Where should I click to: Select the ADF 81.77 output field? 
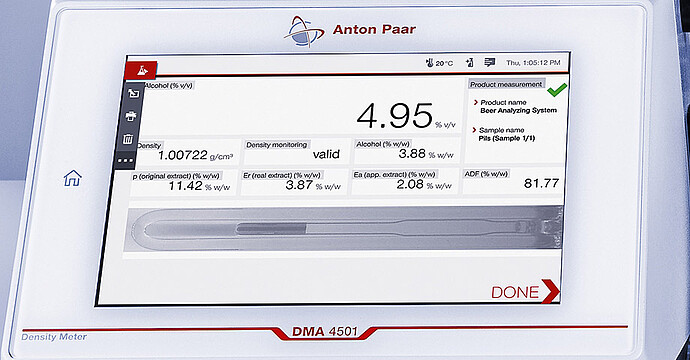point(512,180)
